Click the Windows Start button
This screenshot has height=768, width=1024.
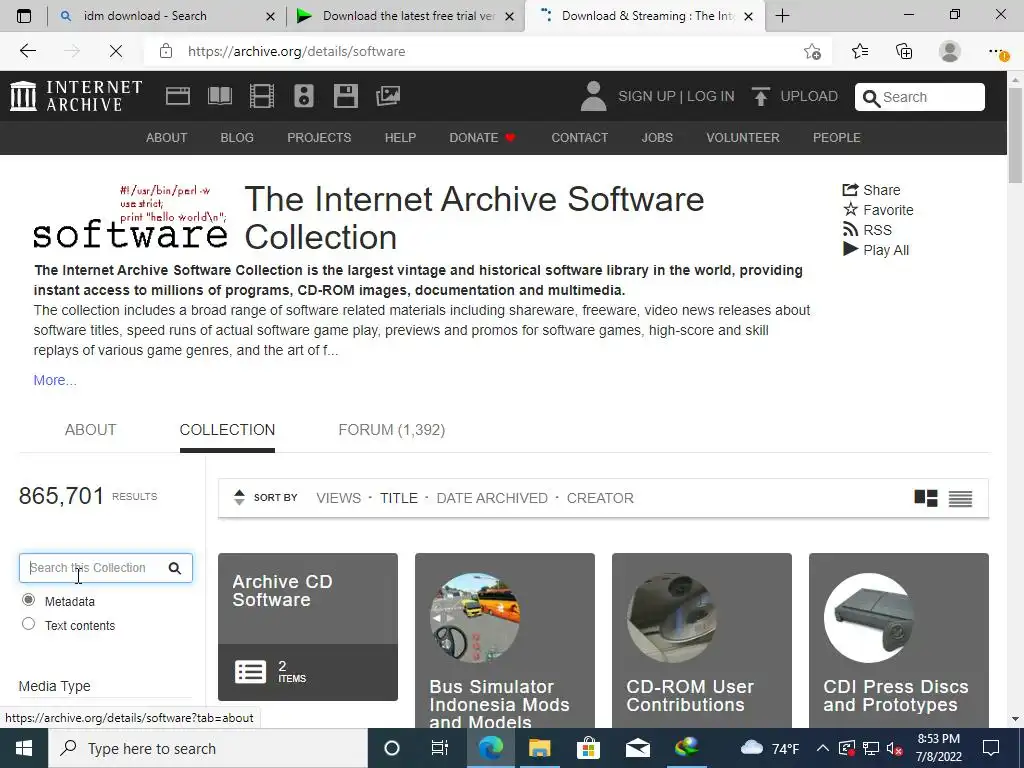pos(24,748)
